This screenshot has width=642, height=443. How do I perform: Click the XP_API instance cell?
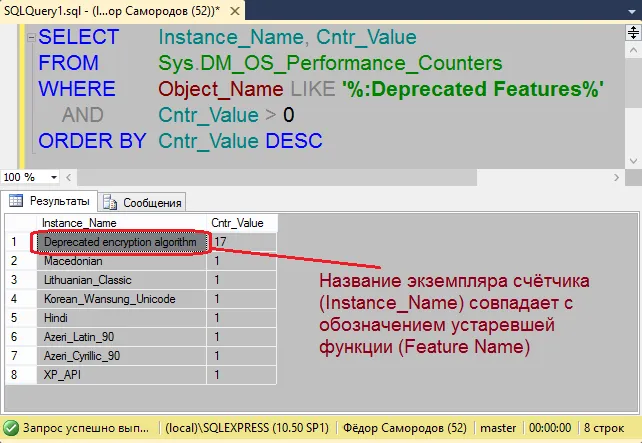point(62,374)
